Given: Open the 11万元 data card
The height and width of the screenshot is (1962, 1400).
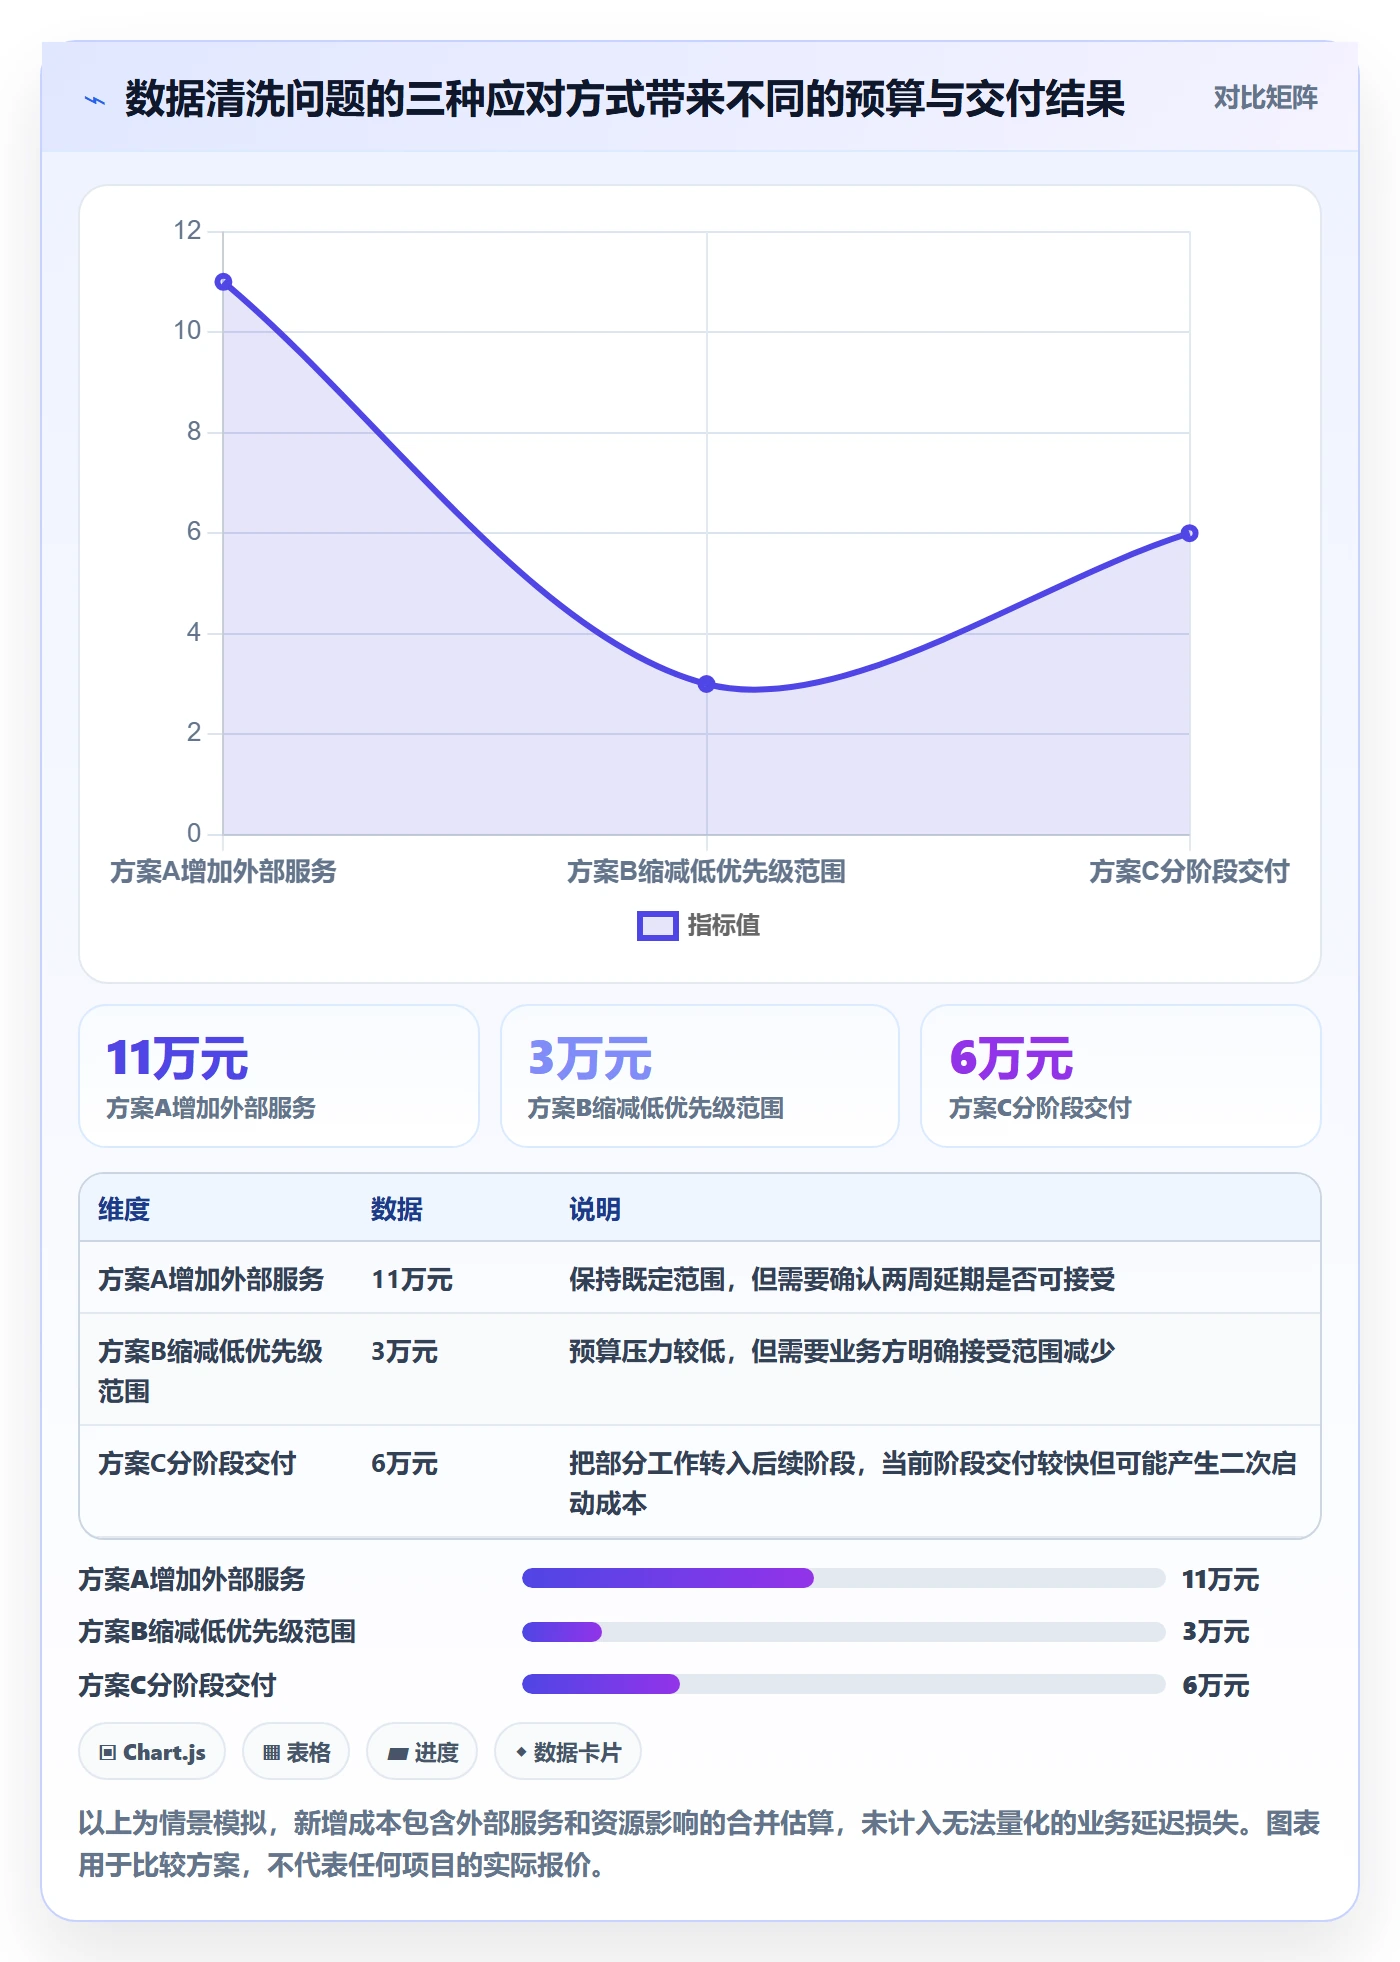Looking at the screenshot, I should (279, 1076).
